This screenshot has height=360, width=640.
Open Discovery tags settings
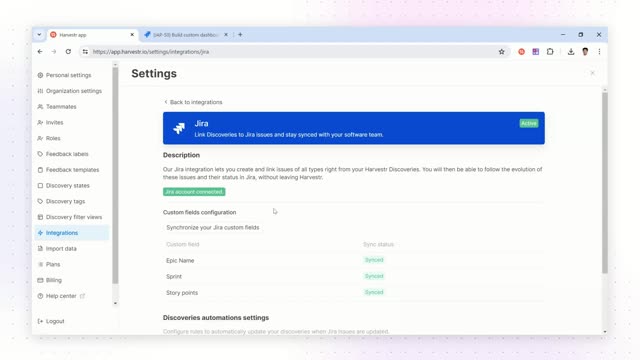coord(61,201)
